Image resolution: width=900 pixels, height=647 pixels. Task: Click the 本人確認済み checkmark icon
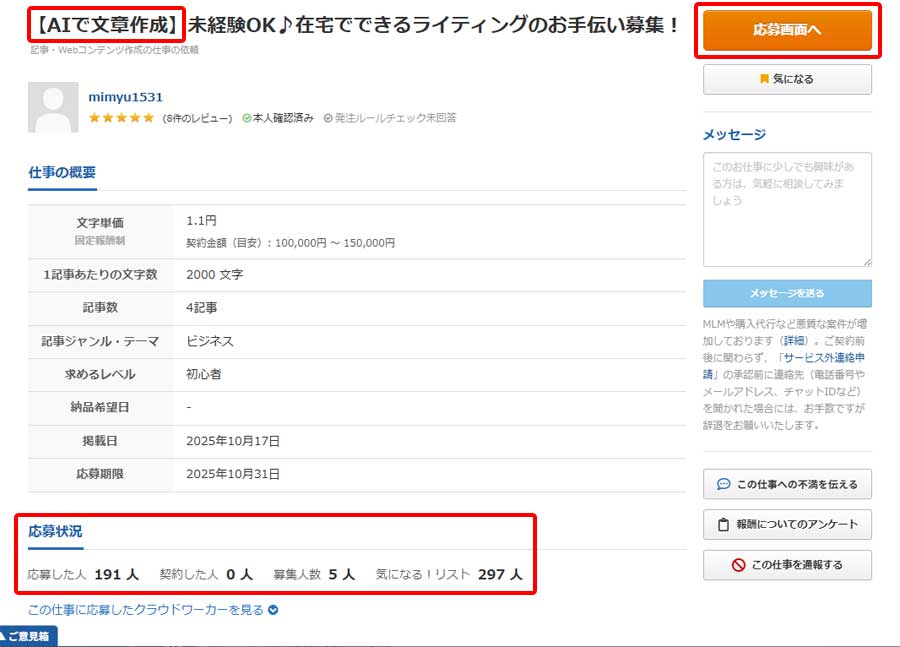click(x=247, y=118)
